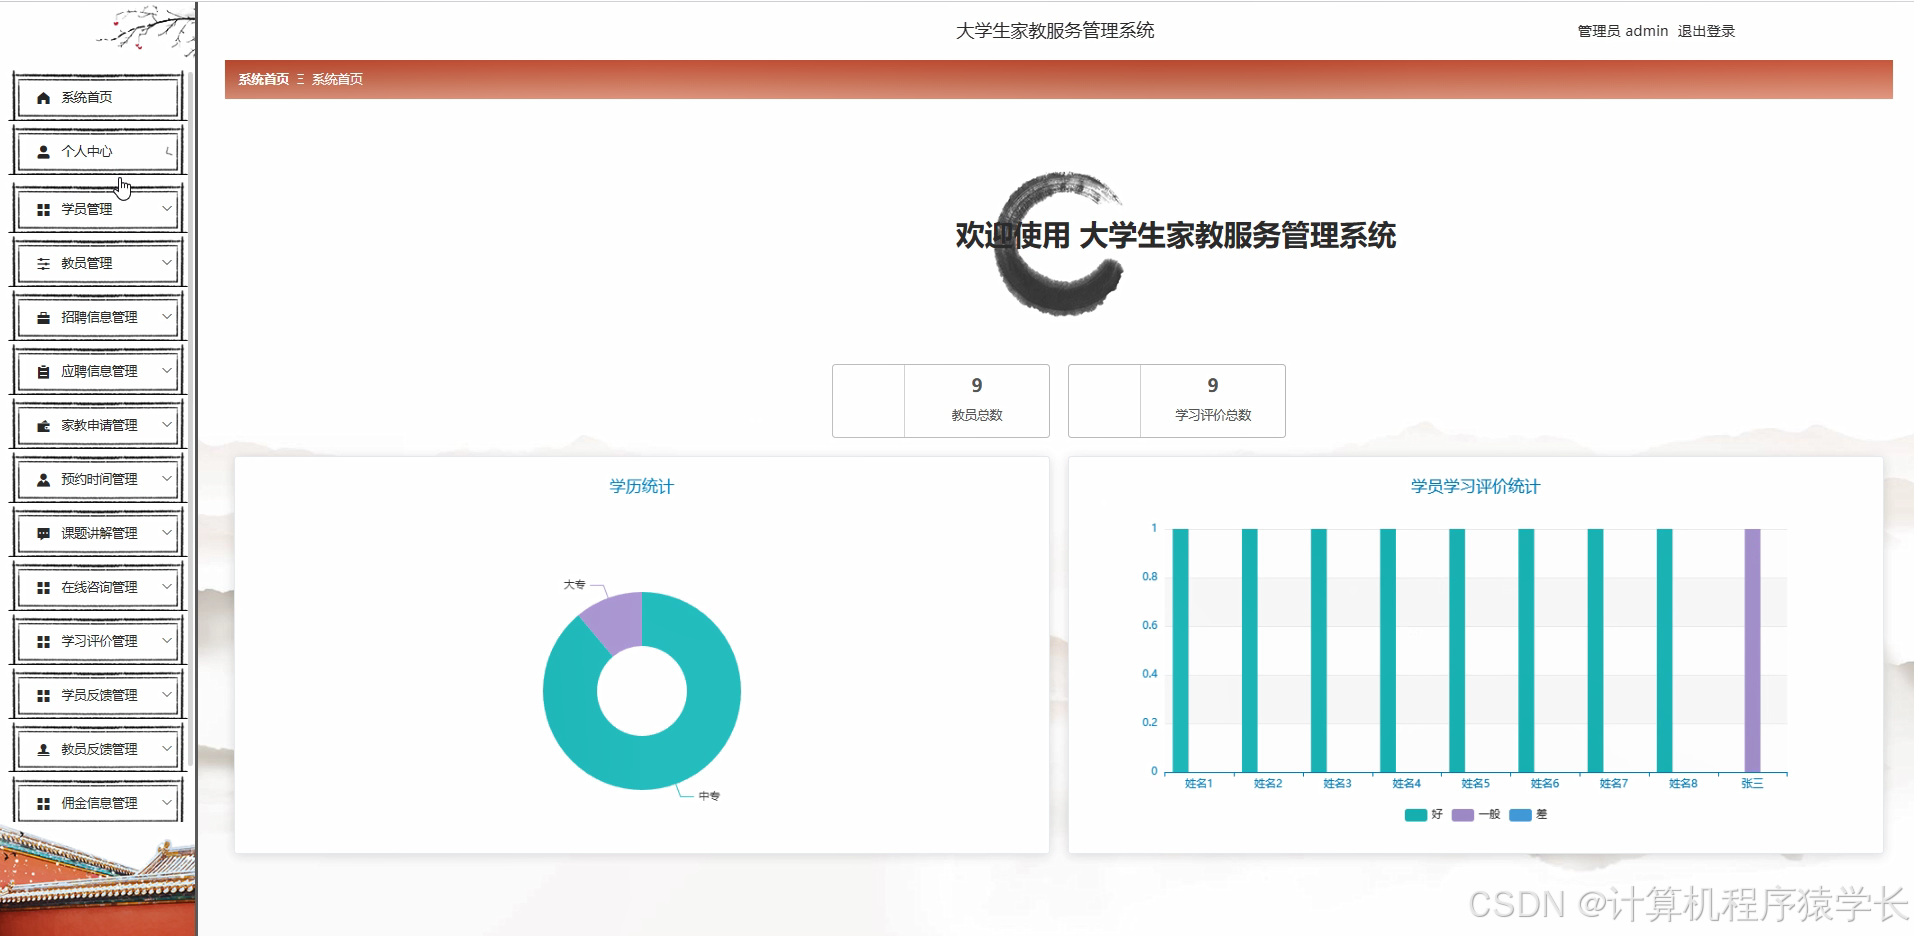Click the home icon beside 系统首页
Image resolution: width=1914 pixels, height=936 pixels.
pyautogui.click(x=42, y=97)
